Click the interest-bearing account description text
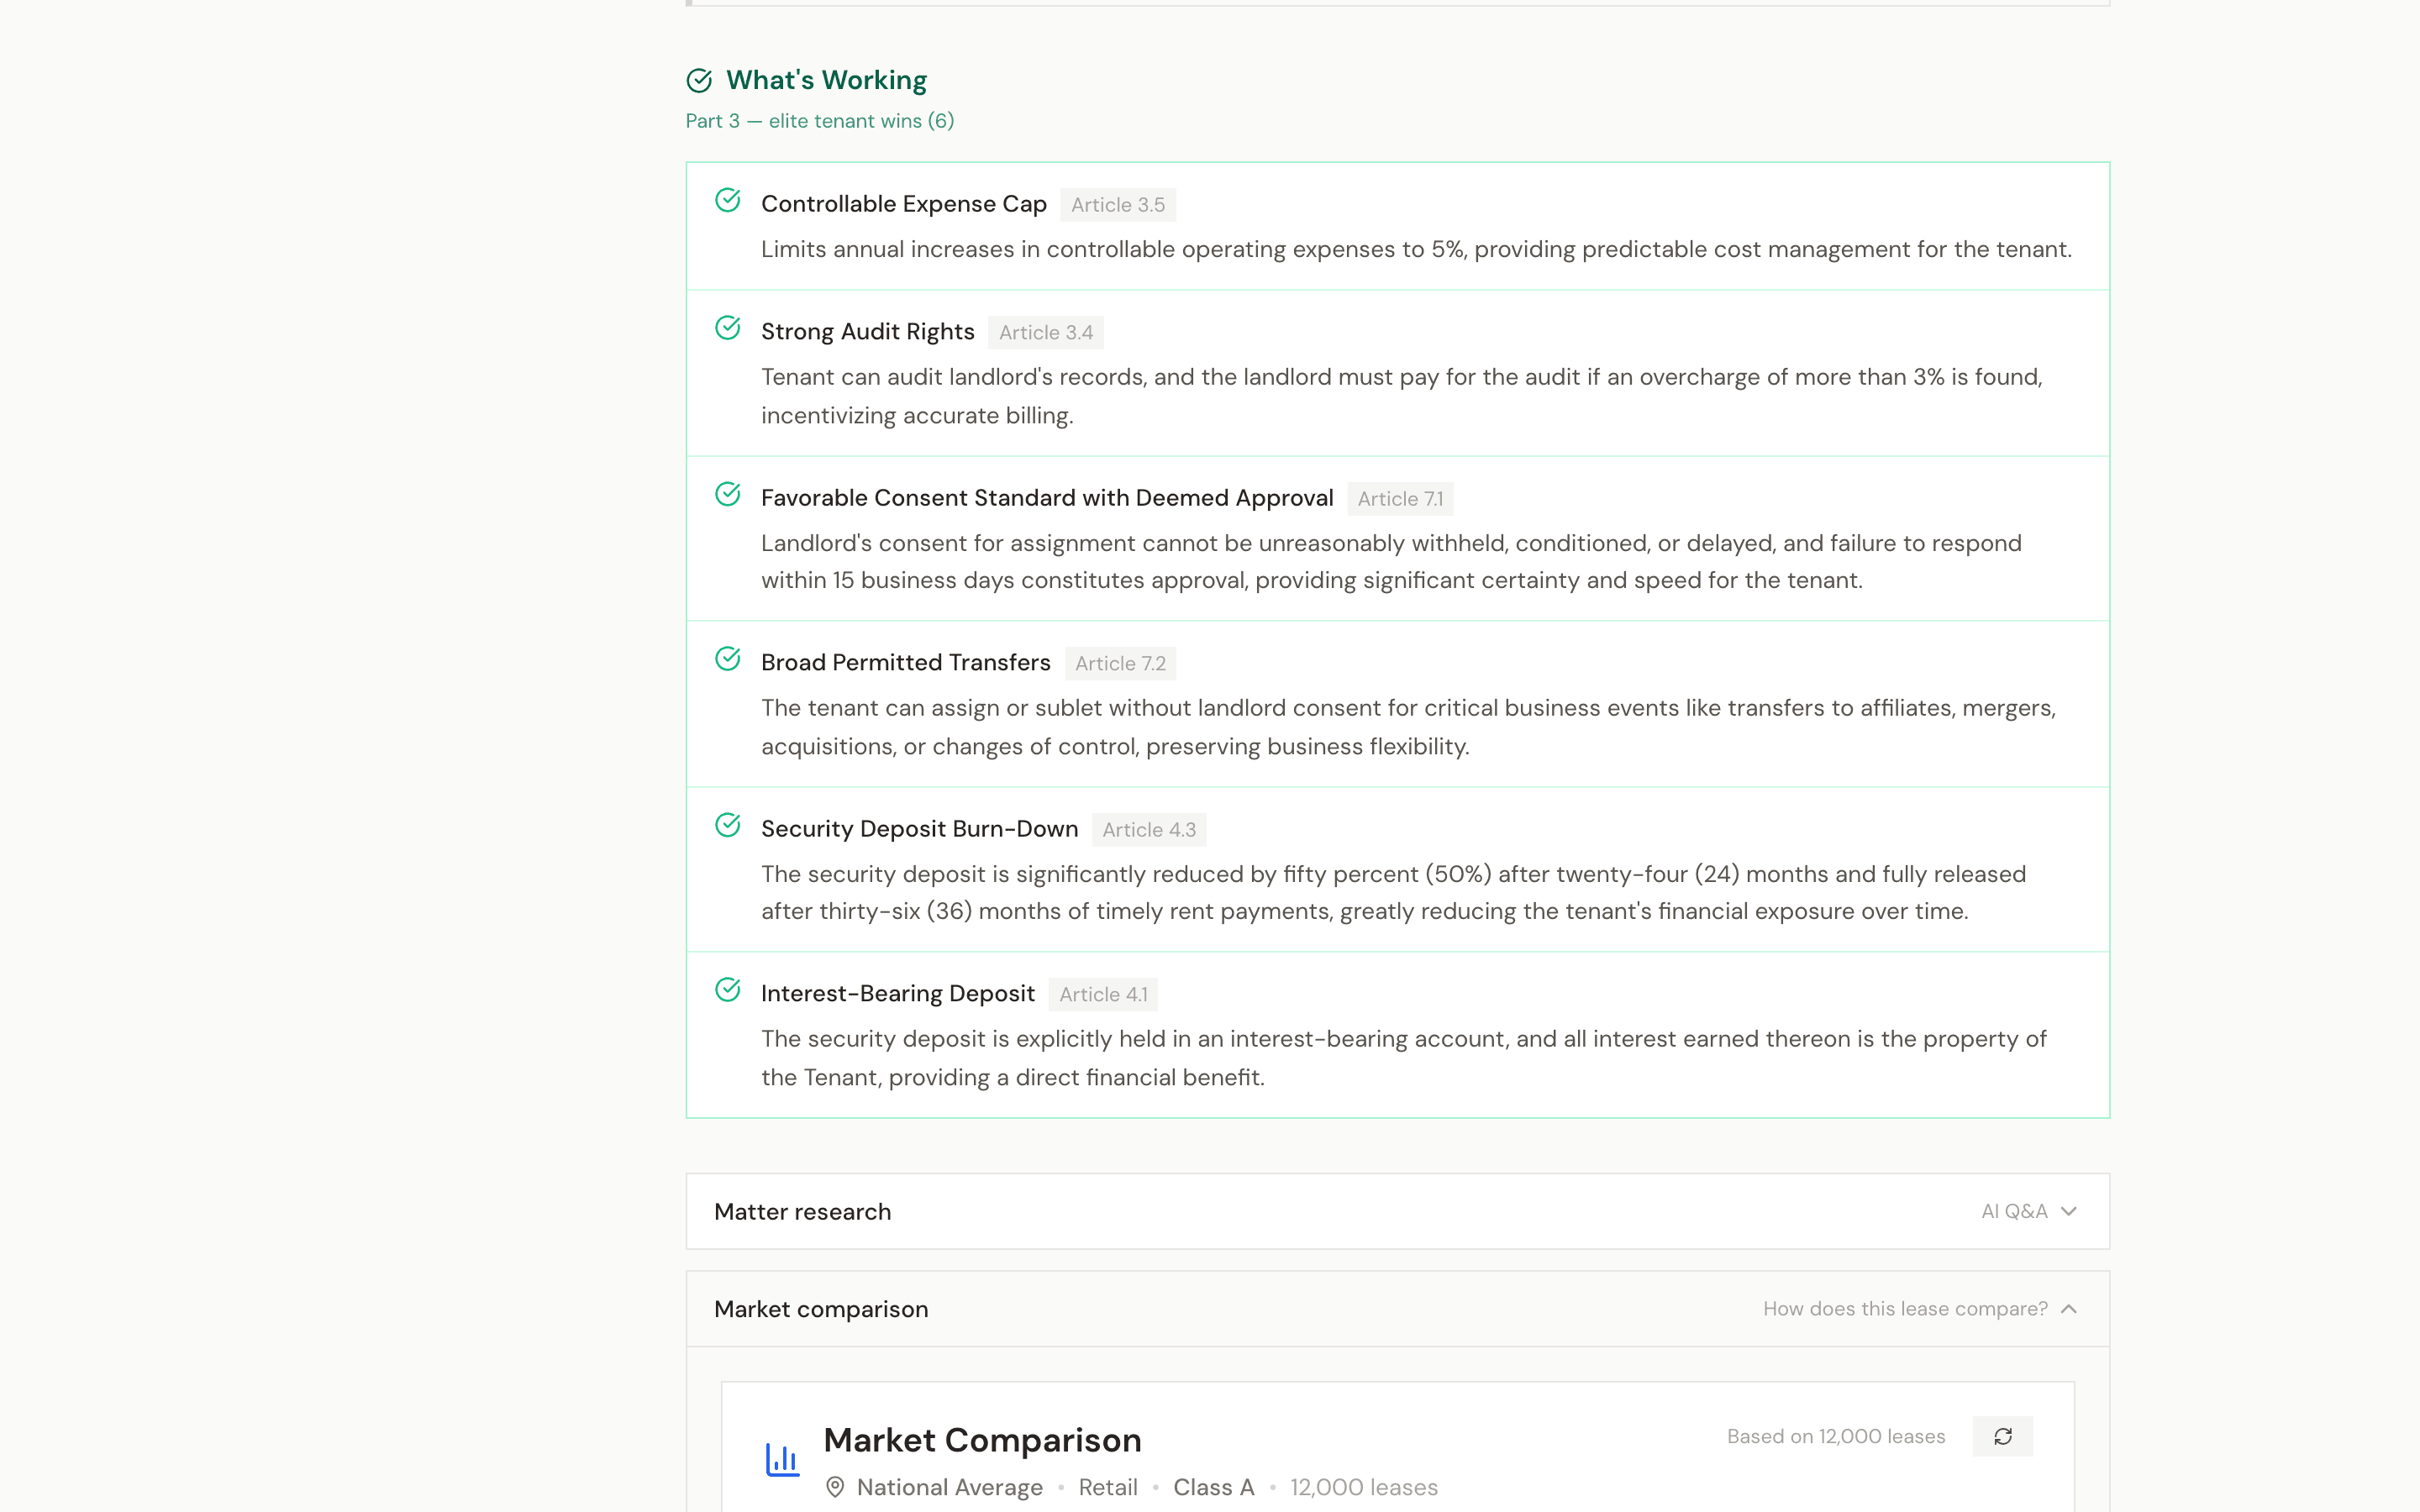 point(1404,1058)
